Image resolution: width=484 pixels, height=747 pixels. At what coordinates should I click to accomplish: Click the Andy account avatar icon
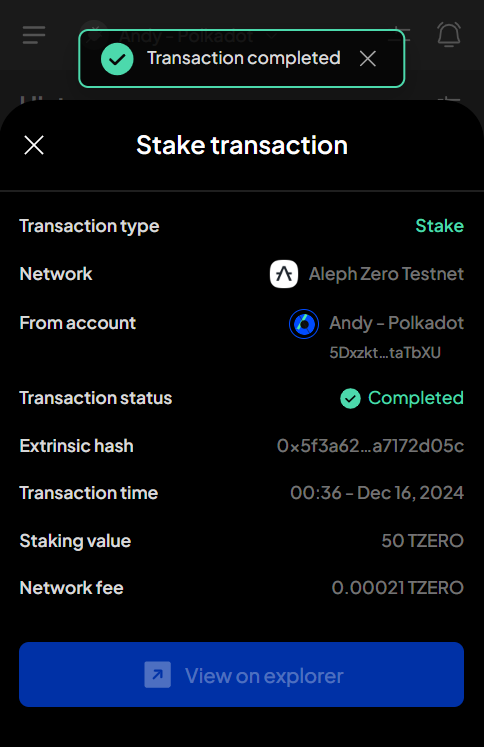coord(304,324)
